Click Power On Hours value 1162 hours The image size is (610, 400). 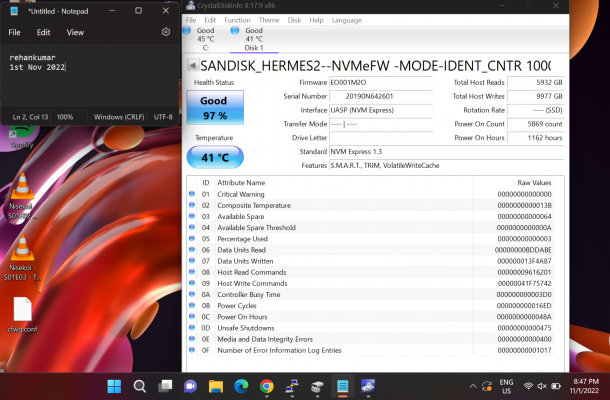(536, 138)
